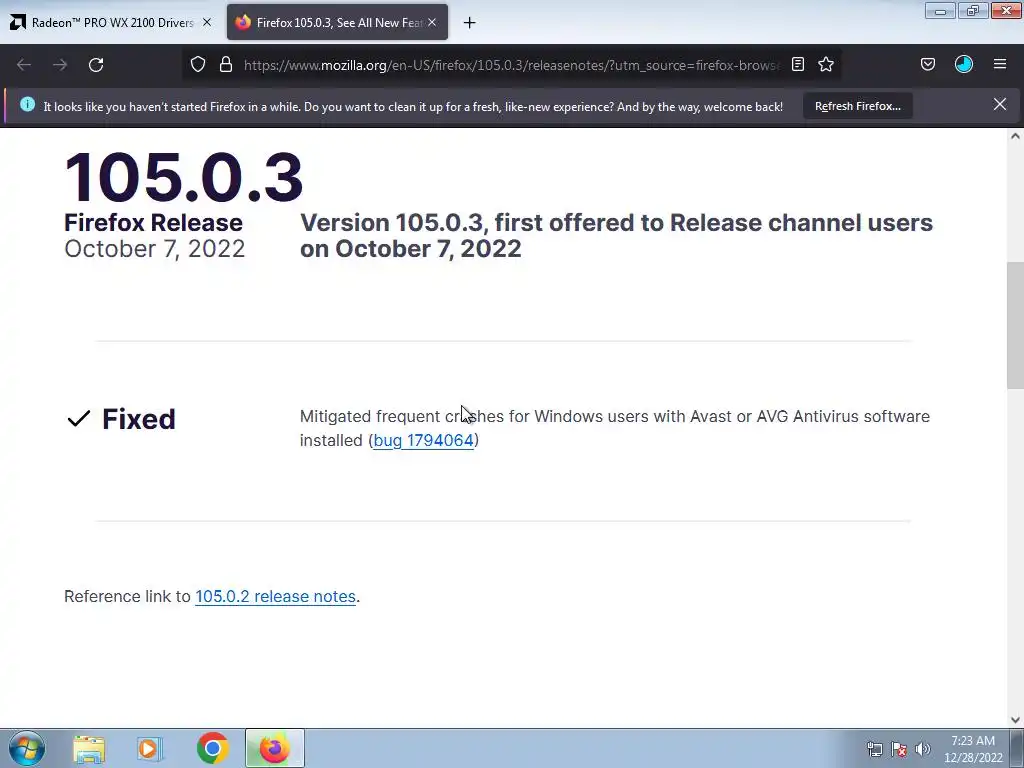
Task: Click the 'October 7, 2022' date under Firefox Release
Action: pyautogui.click(x=155, y=249)
